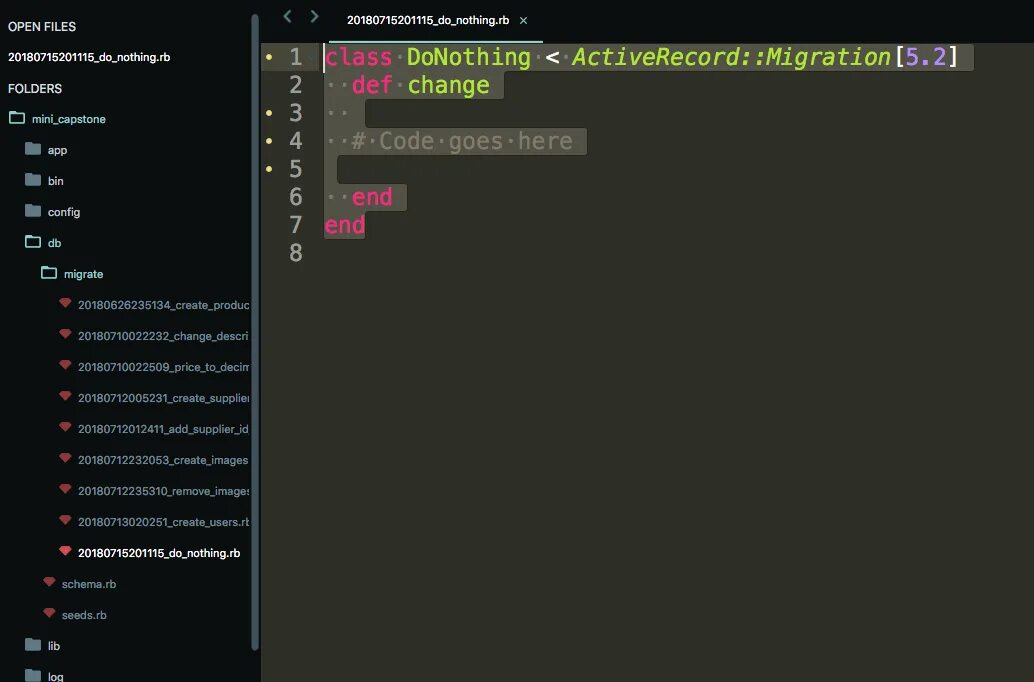Click ActiveRecord::Migration in line 1
The width and height of the screenshot is (1034, 682).
[x=731, y=57]
